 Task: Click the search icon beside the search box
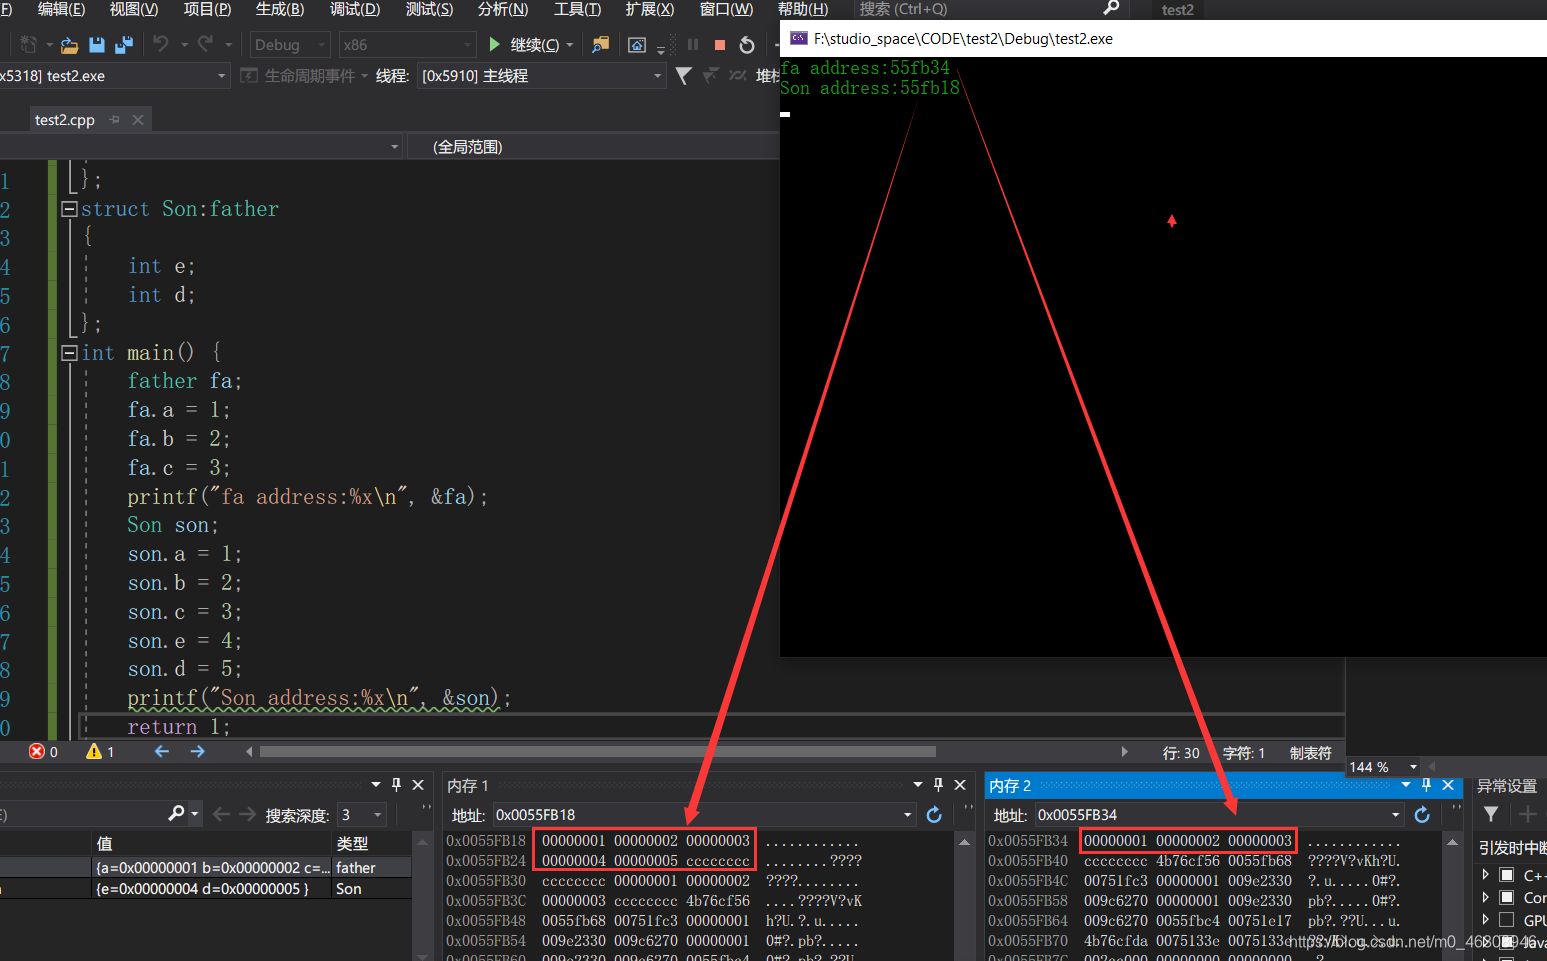point(1110,9)
